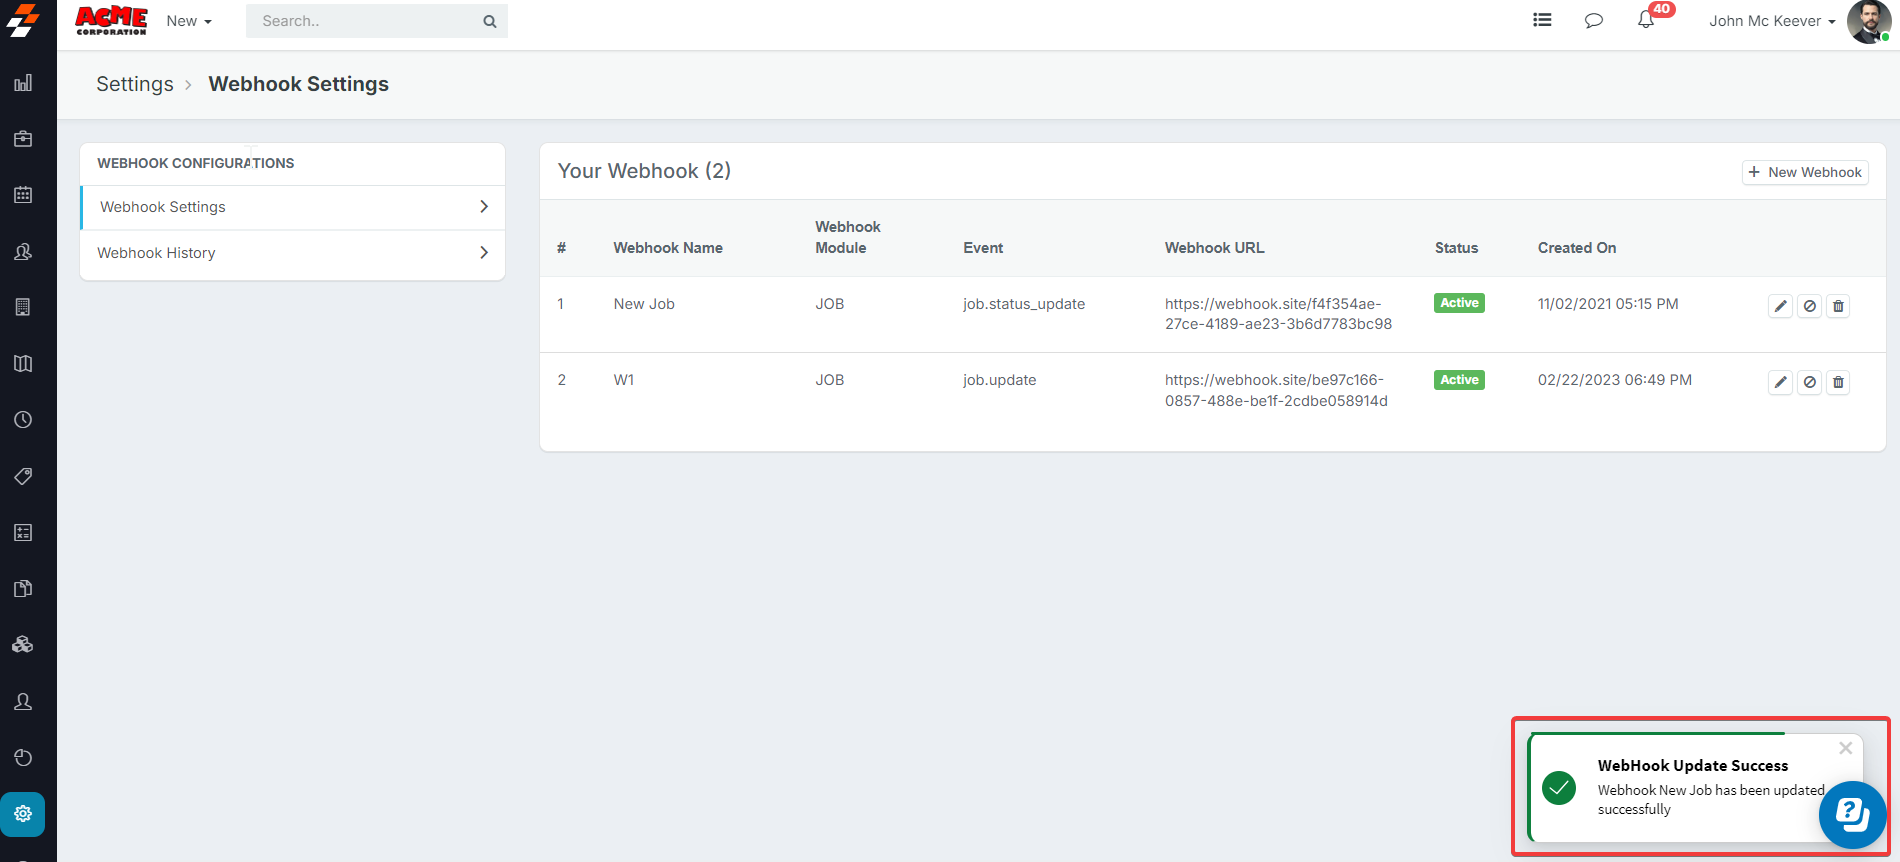Go to Settings breadcrumb link
Image resolution: width=1900 pixels, height=862 pixels.
(135, 84)
